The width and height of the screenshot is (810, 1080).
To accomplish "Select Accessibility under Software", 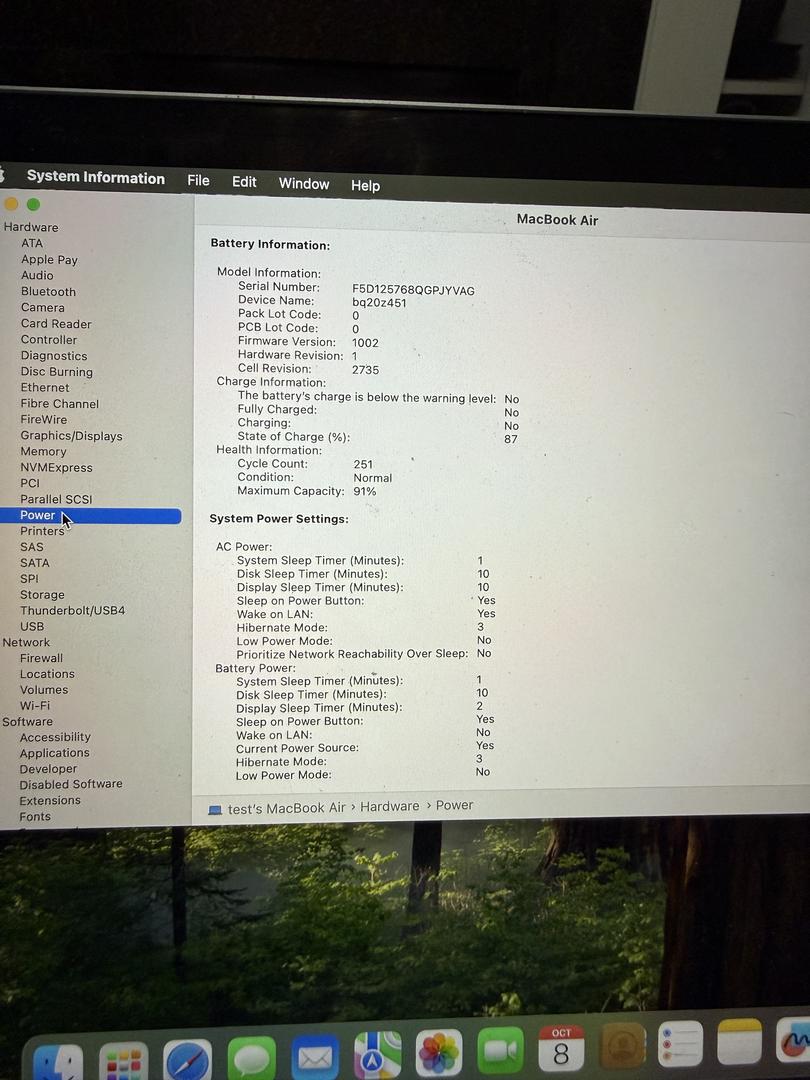I will pos(55,738).
